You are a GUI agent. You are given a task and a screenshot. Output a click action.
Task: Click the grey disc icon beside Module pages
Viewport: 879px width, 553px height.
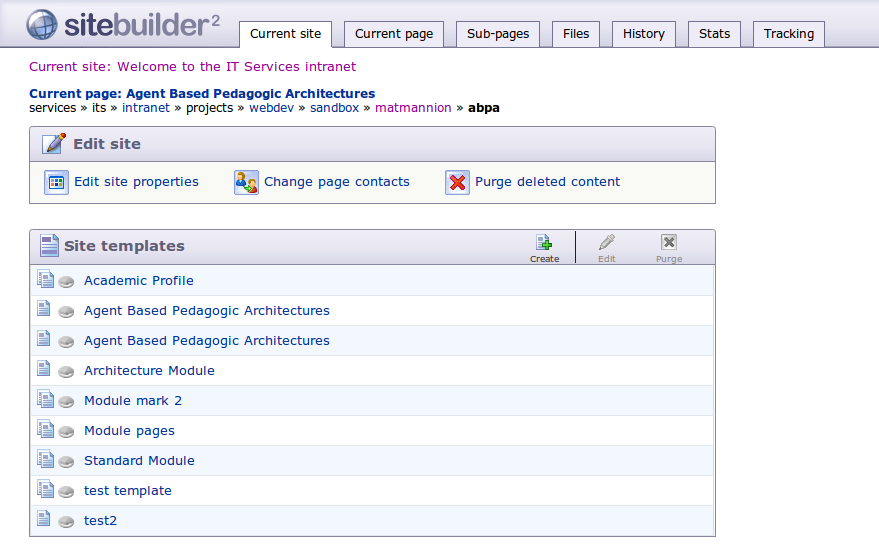click(66, 432)
